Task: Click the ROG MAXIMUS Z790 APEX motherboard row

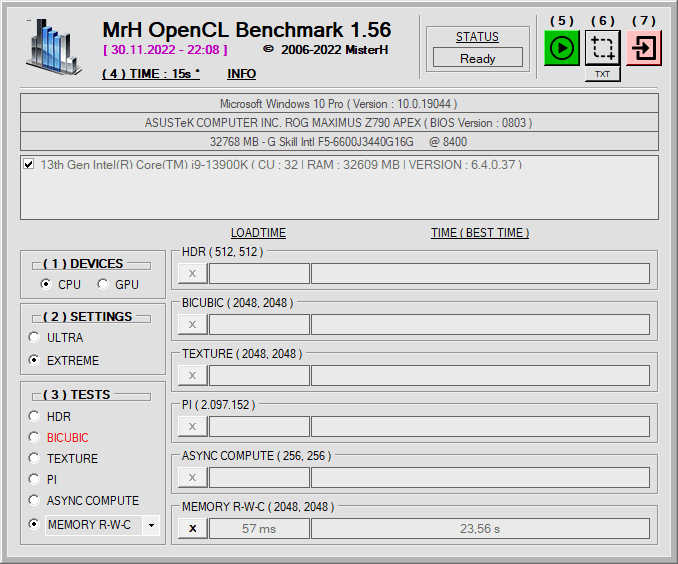Action: [339, 123]
